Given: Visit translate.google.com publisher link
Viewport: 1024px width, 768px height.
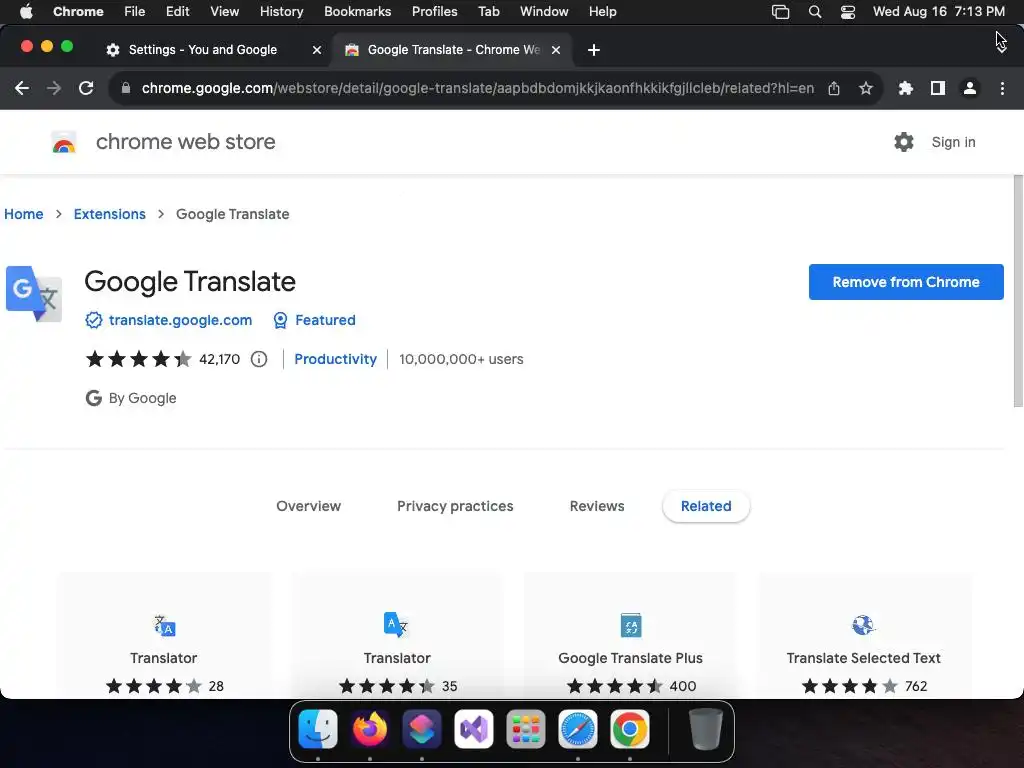Looking at the screenshot, I should pos(180,320).
